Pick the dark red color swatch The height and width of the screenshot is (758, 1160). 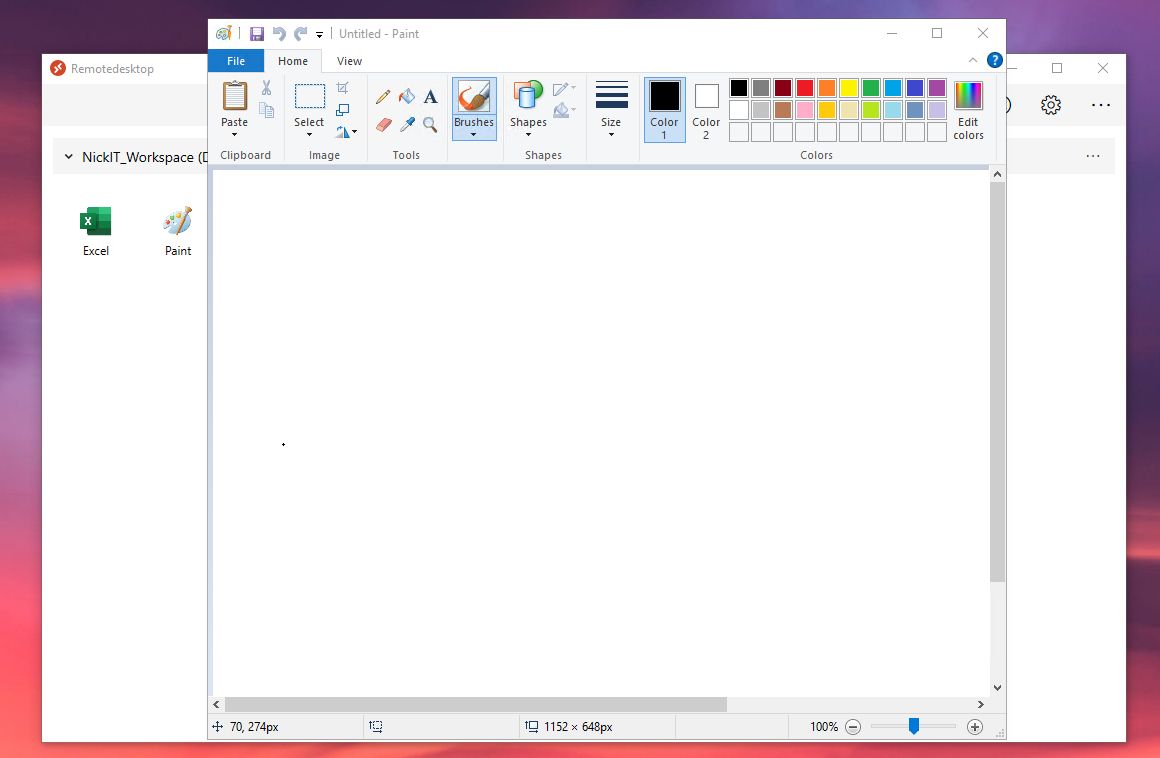coord(783,88)
